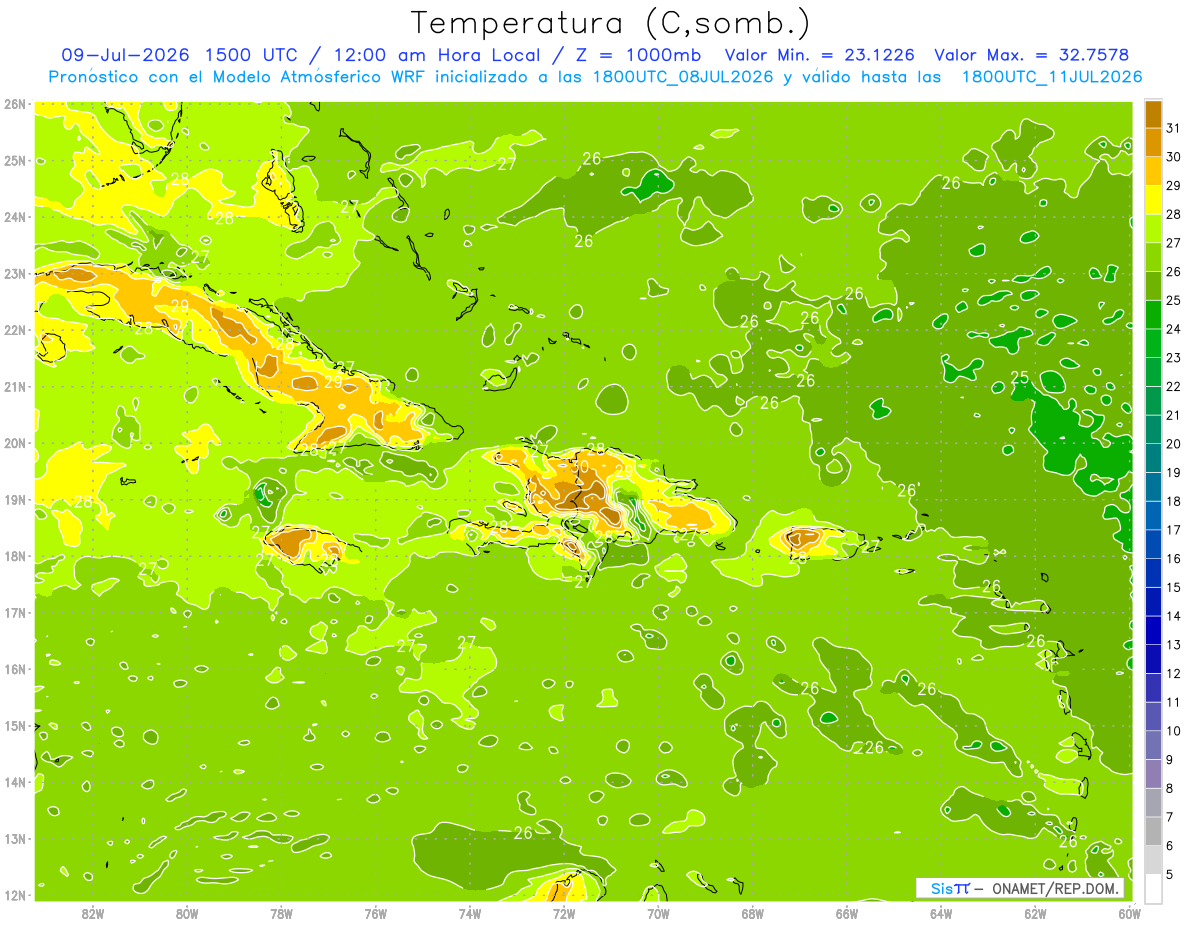The height and width of the screenshot is (927, 1200).
Task: Click the legend scale number 10
Action: click(x=1173, y=731)
